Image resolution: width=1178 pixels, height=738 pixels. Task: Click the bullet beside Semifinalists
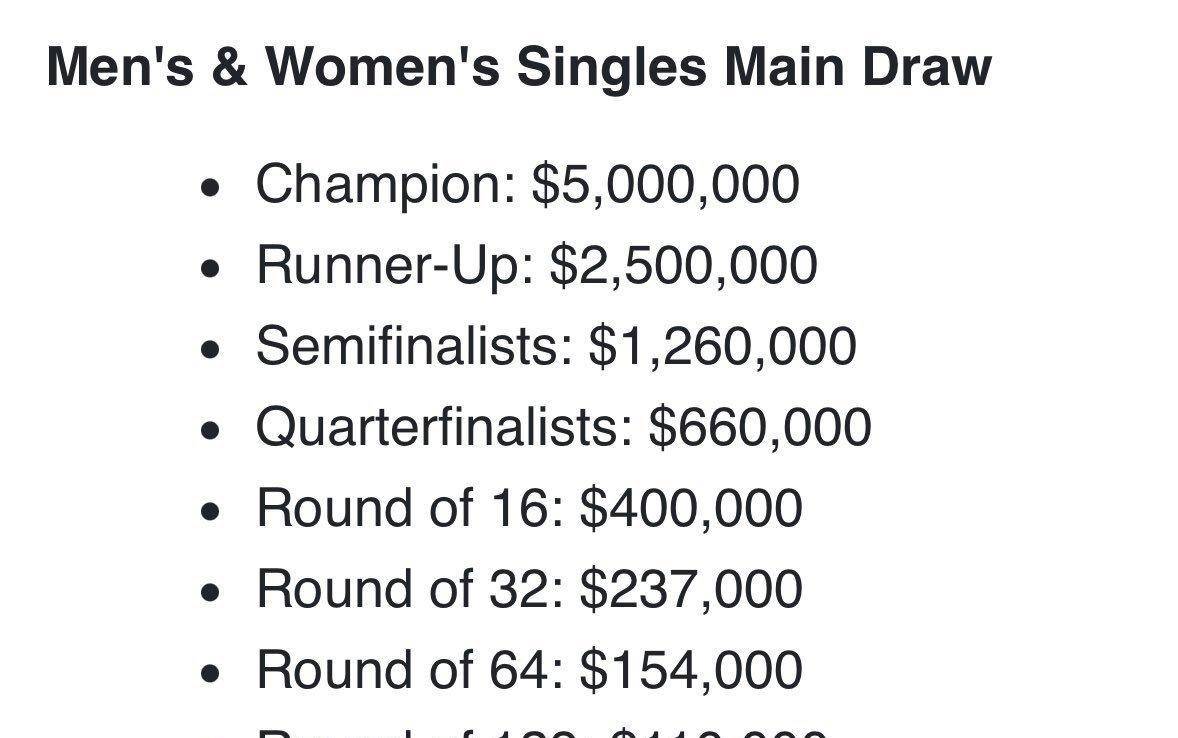pos(211,350)
